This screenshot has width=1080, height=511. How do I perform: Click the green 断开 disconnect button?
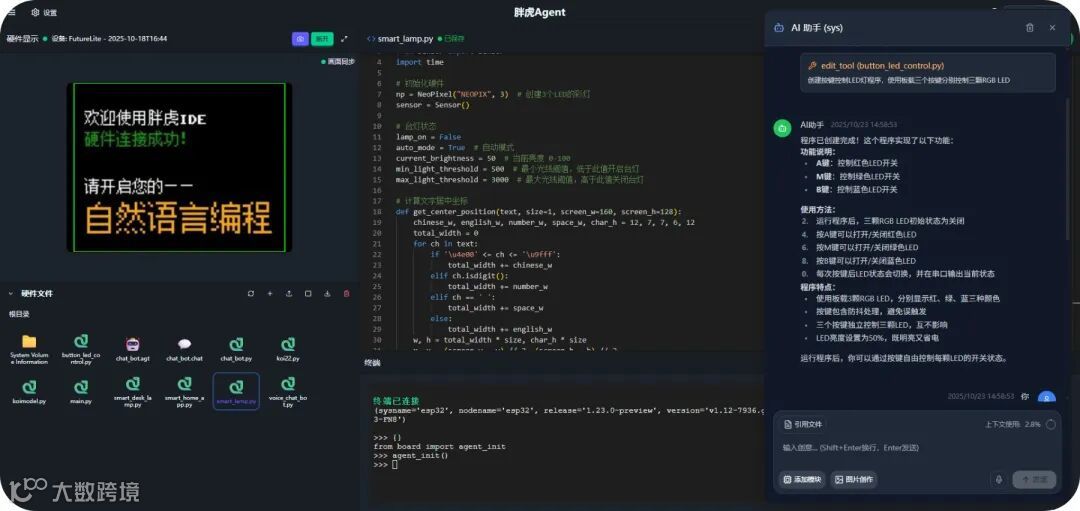[x=322, y=39]
